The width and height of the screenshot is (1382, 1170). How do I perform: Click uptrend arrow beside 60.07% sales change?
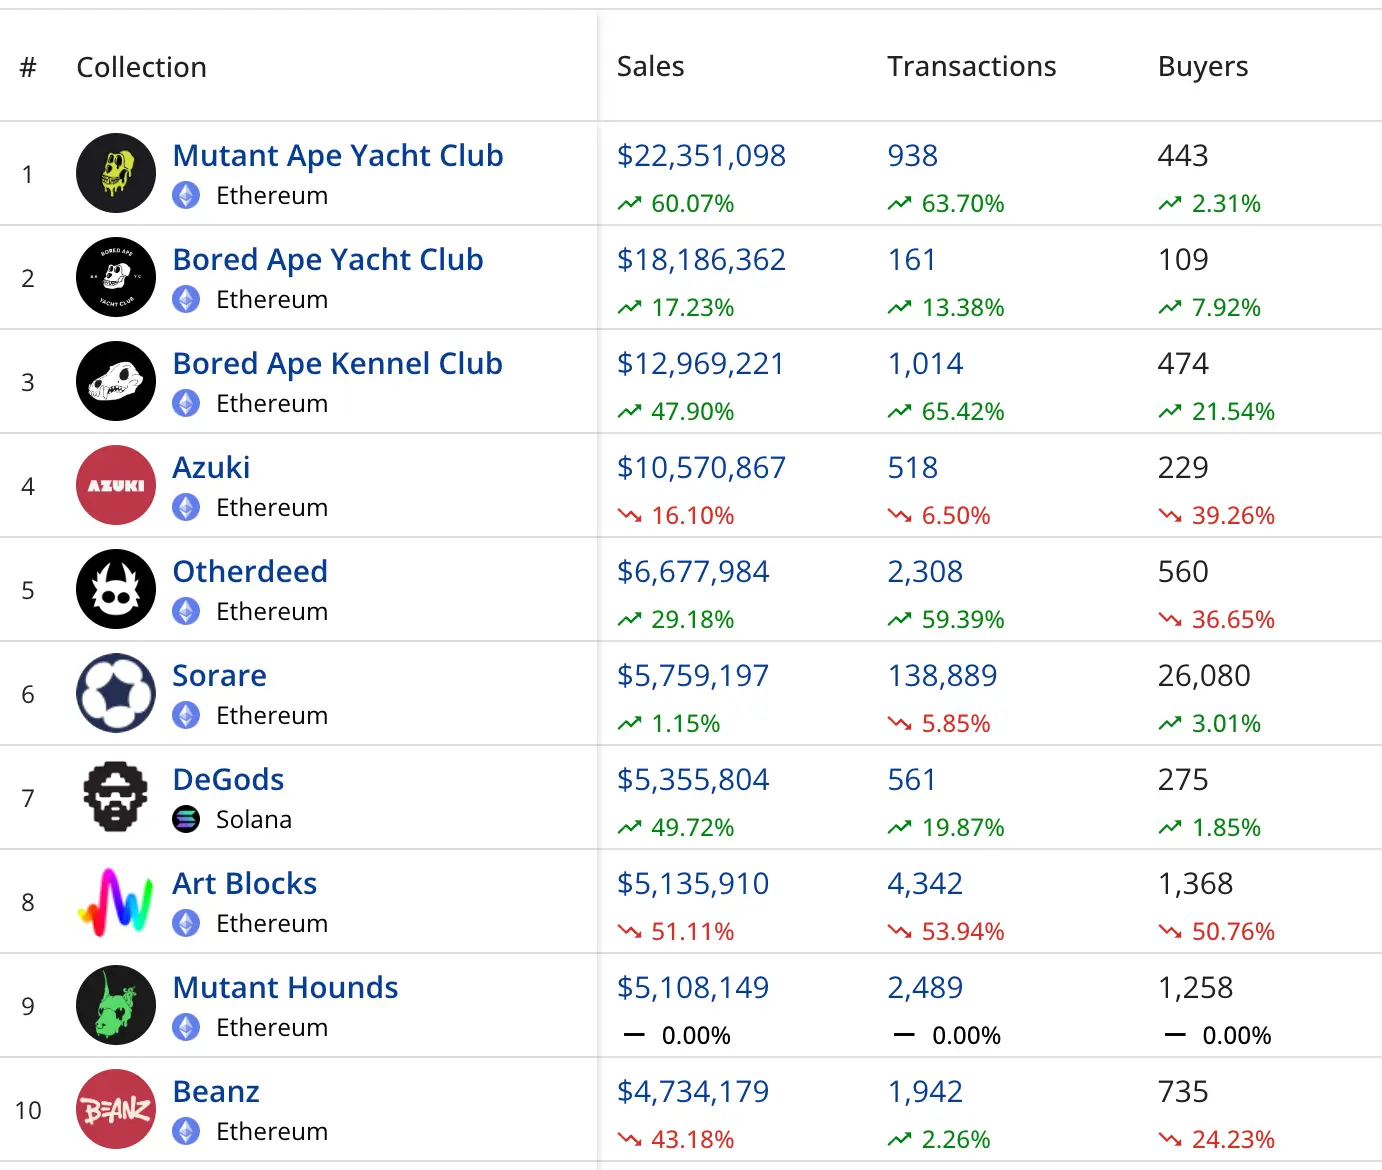pos(629,204)
